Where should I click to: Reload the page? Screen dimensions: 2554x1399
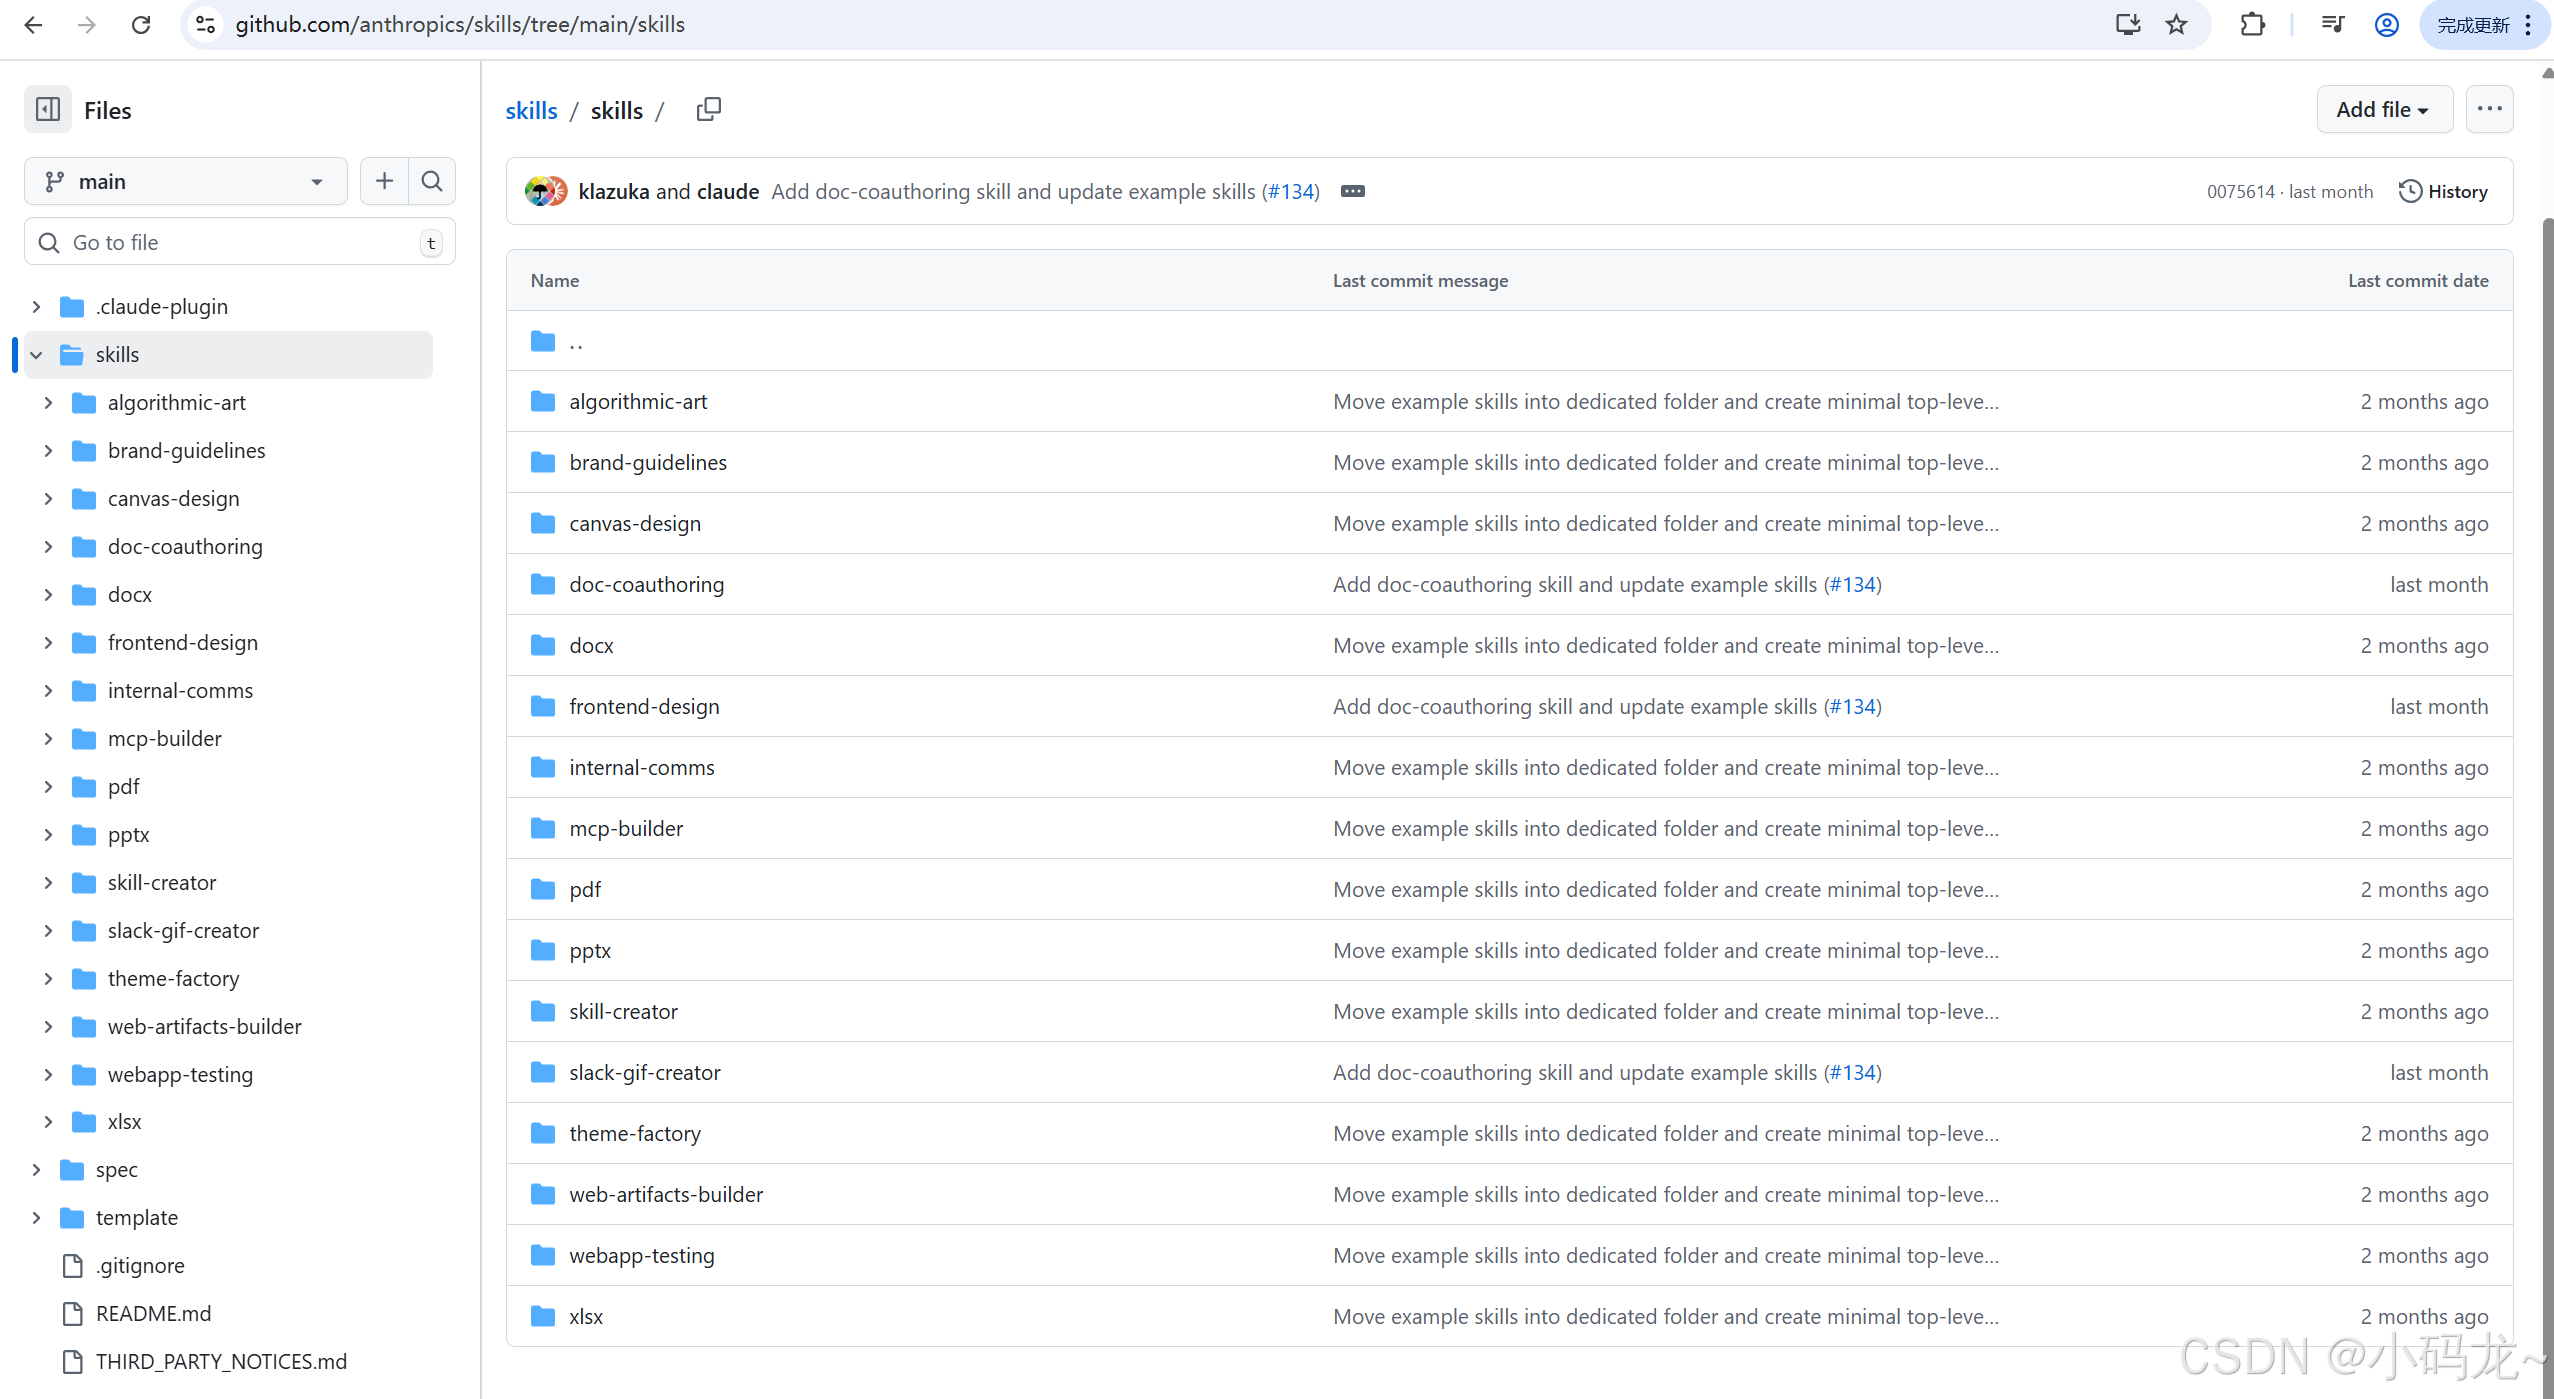point(141,25)
